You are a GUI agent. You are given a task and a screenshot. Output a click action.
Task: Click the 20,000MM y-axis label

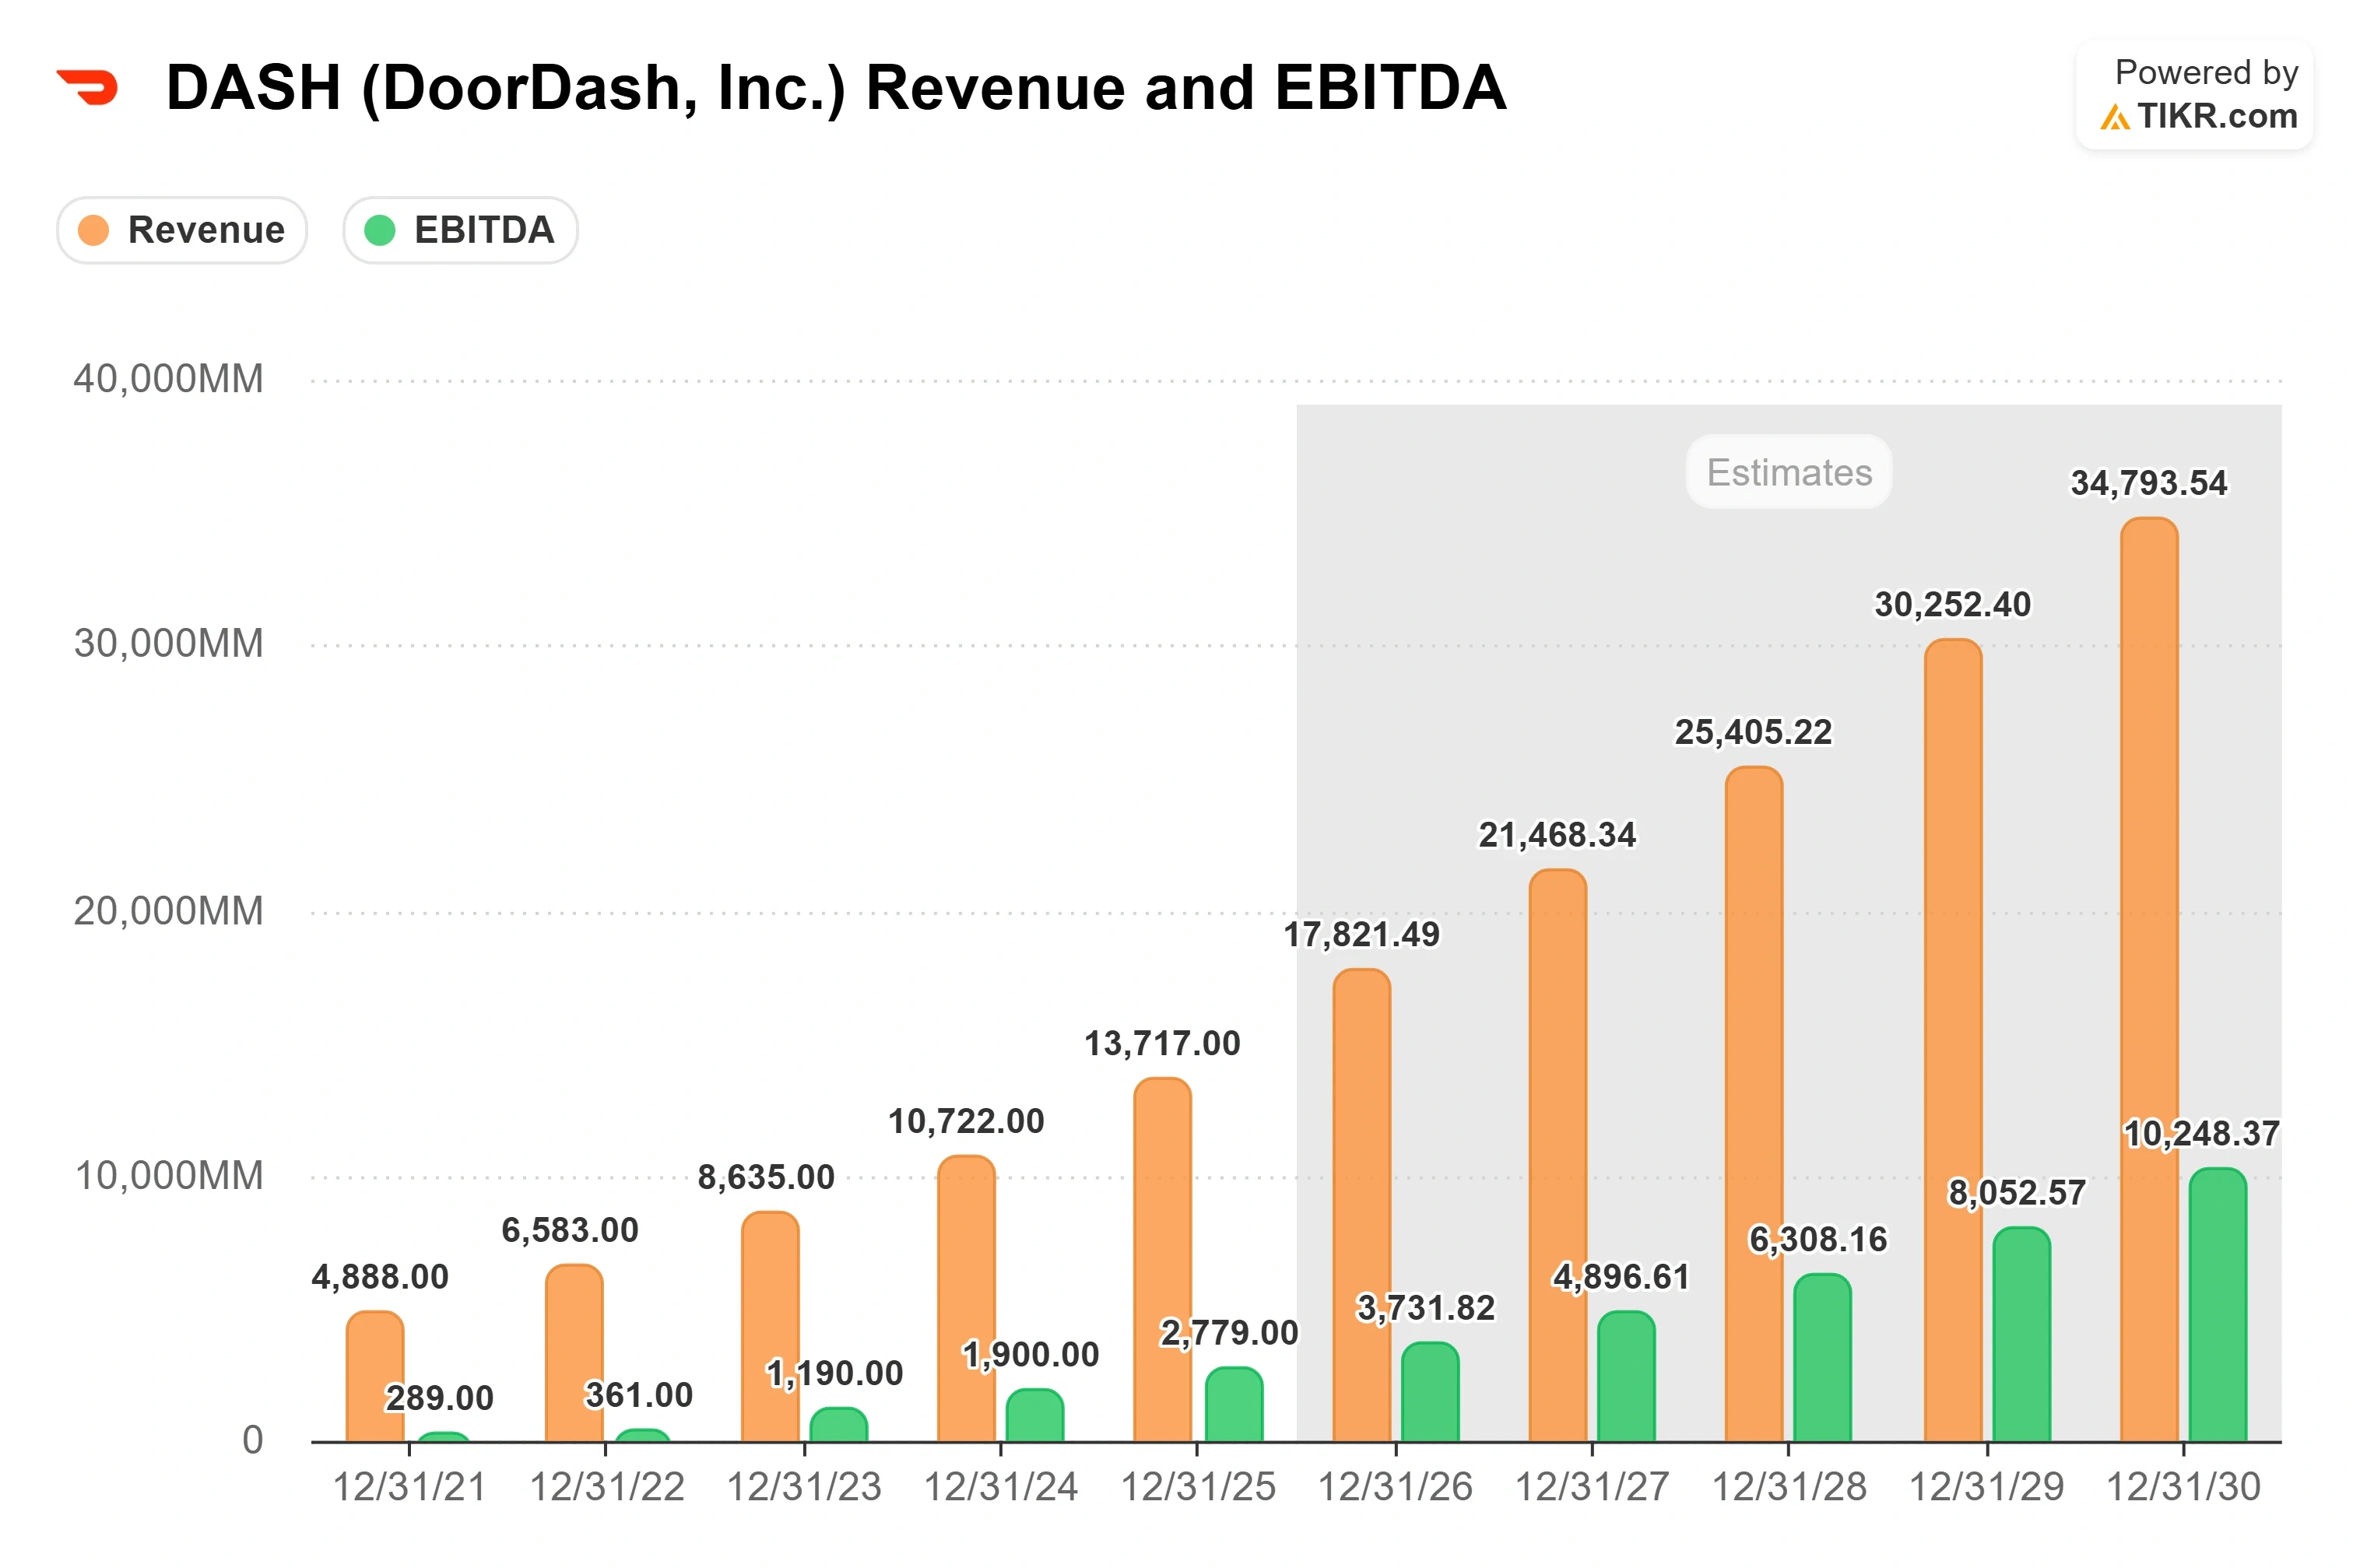point(168,911)
